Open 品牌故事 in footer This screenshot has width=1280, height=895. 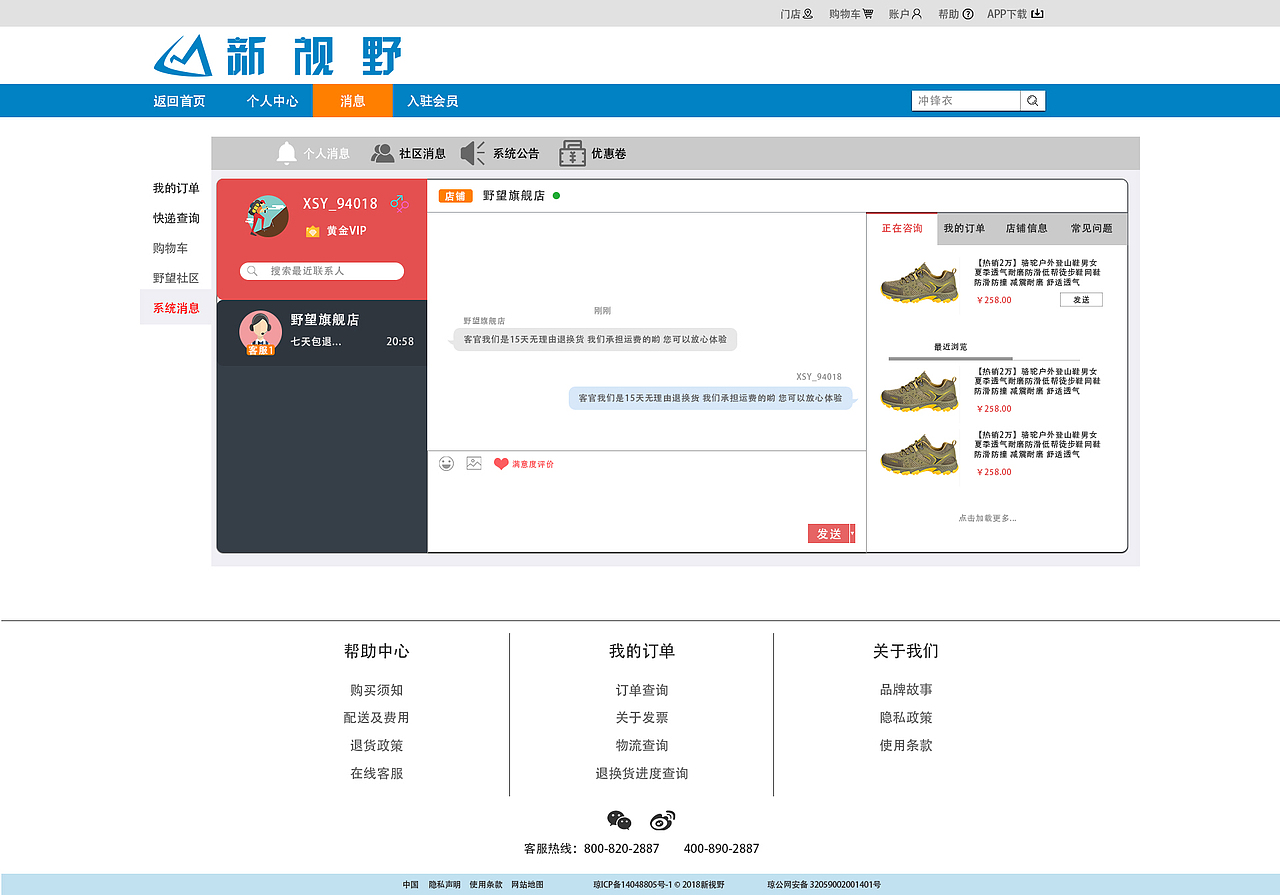pyautogui.click(x=906, y=690)
